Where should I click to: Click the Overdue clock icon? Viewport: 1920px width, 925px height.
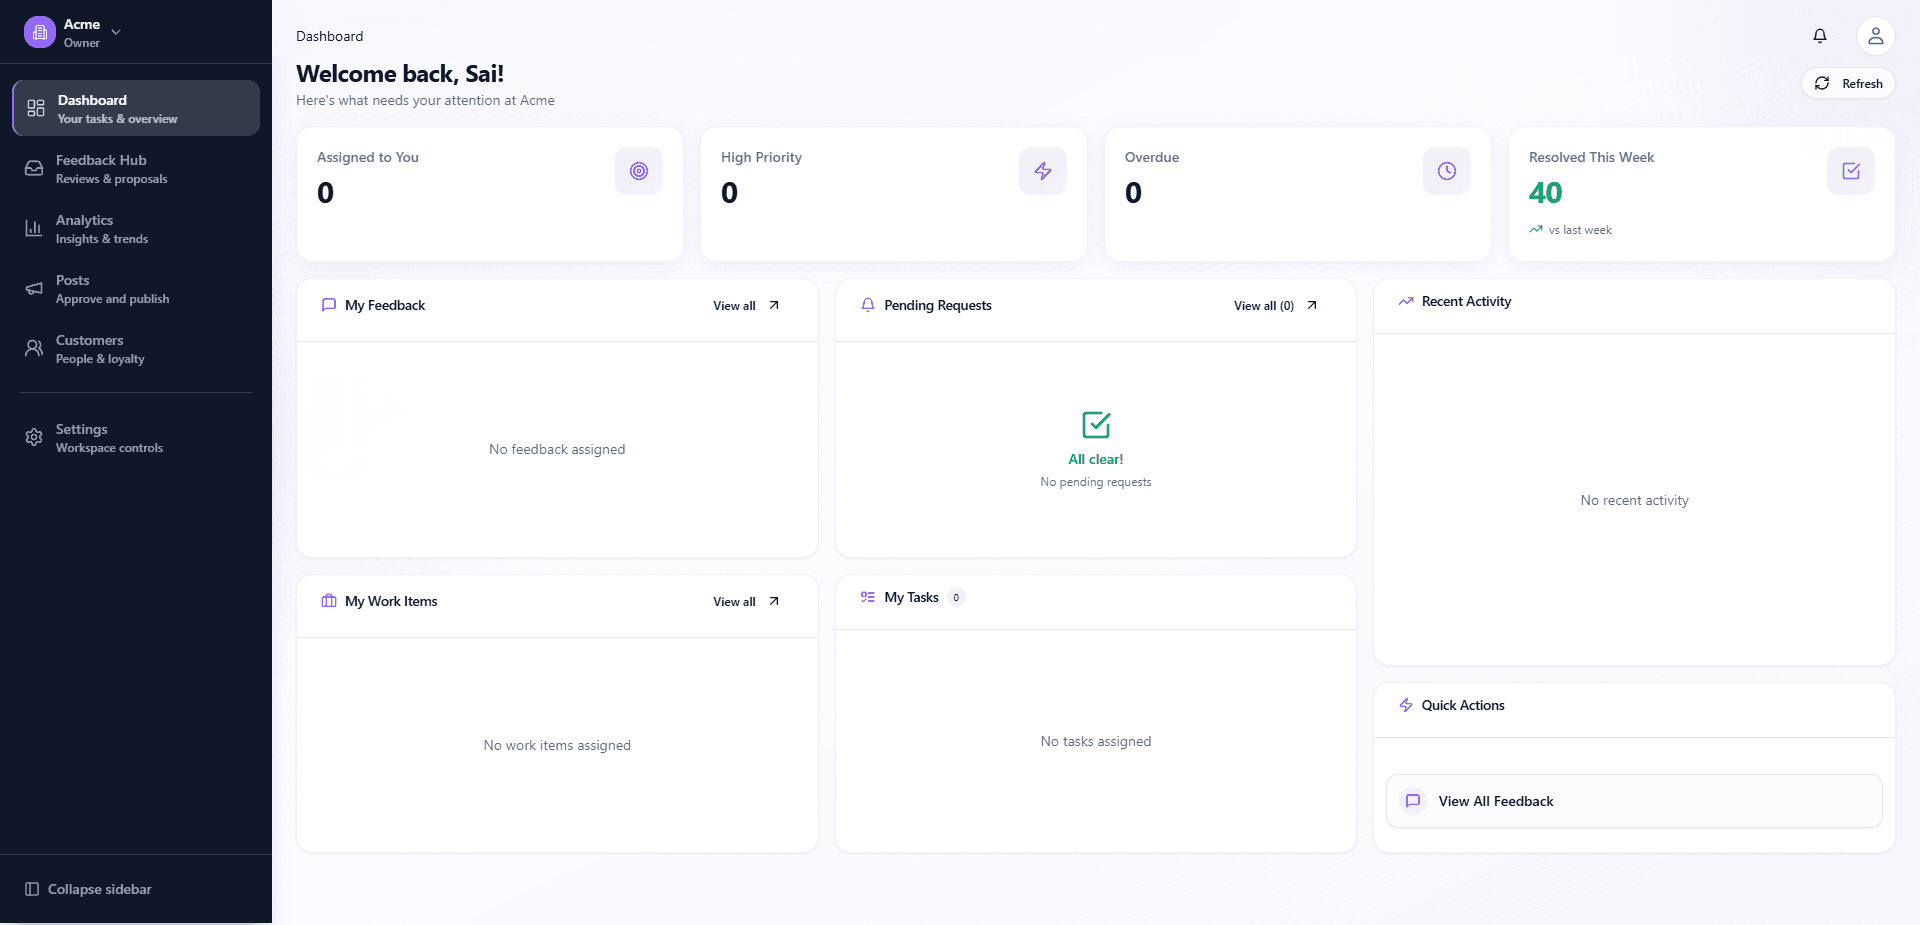[1446, 171]
